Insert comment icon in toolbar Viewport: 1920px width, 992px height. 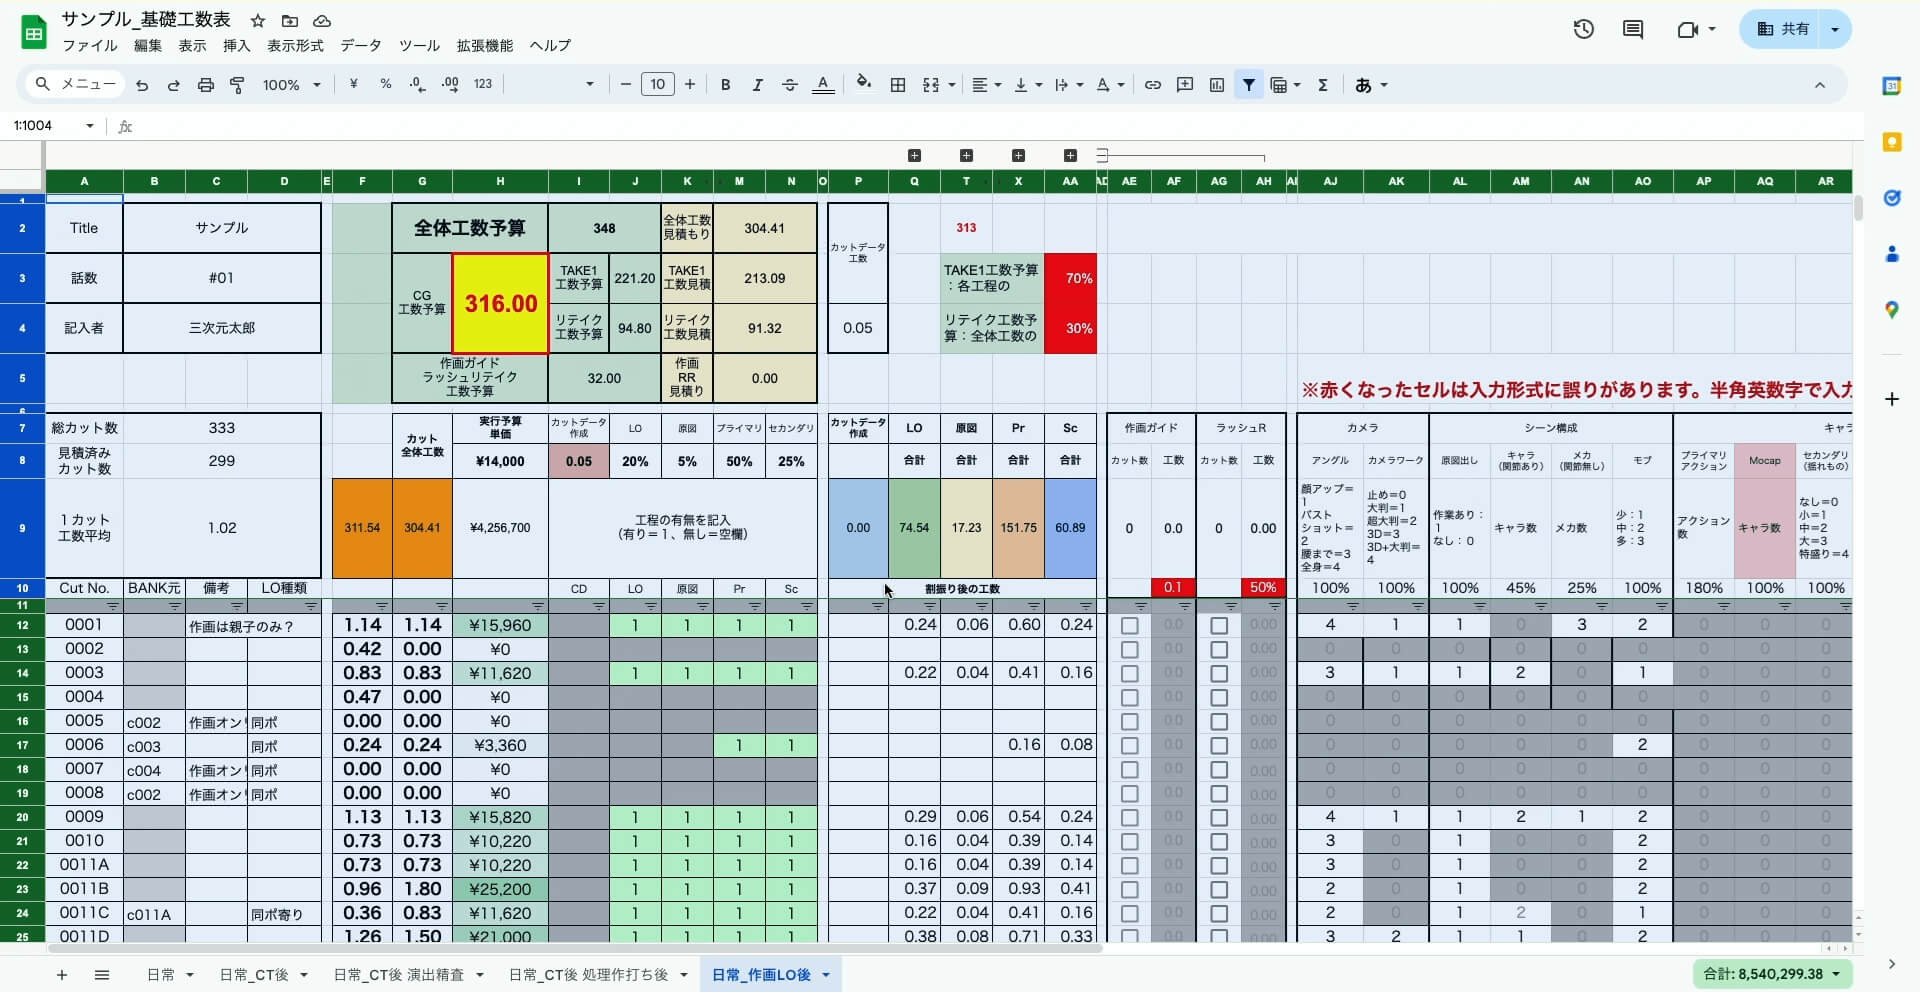point(1185,85)
